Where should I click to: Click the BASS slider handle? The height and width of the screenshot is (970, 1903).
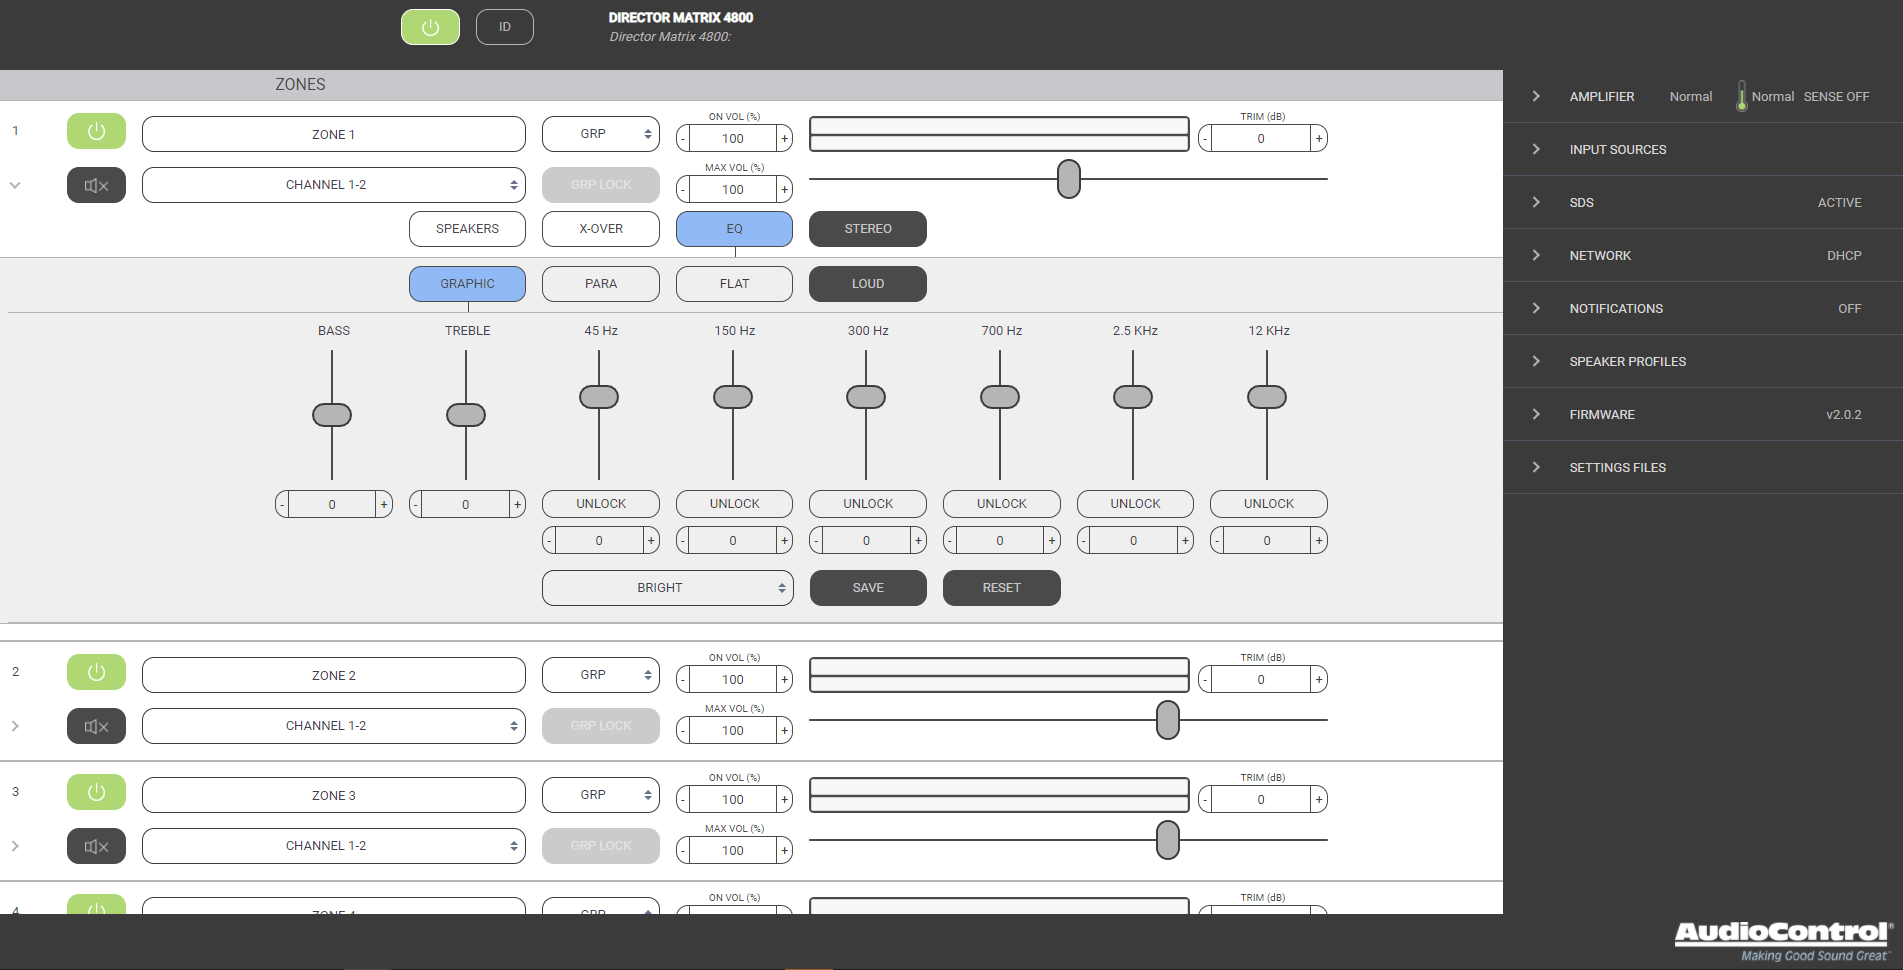(332, 415)
